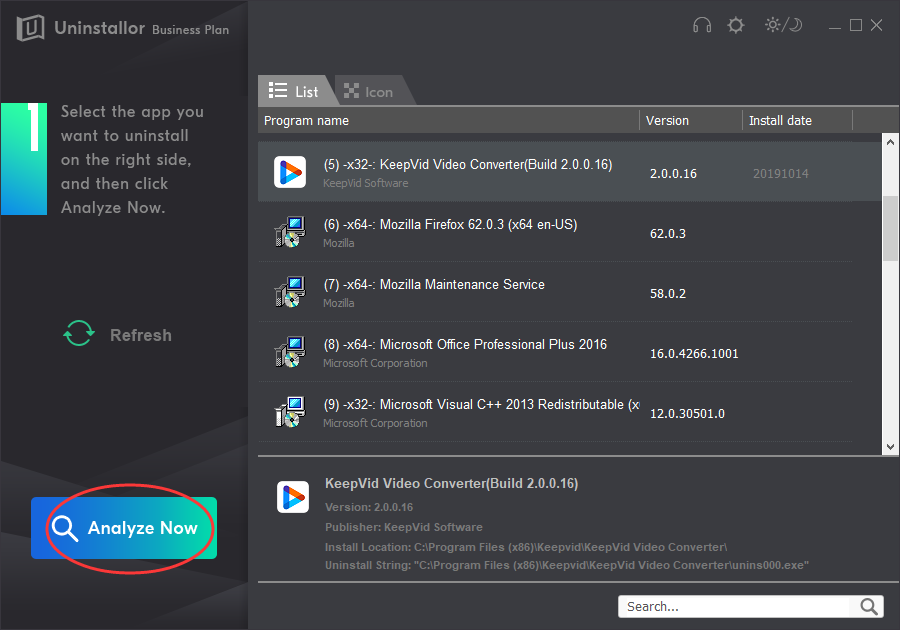Viewport: 900px width, 630px height.
Task: Click Microsoft Office Professional Plus icon
Action: pos(290,352)
